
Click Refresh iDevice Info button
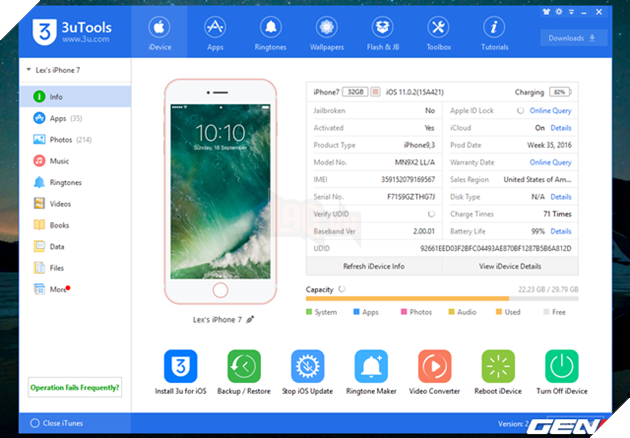[374, 266]
